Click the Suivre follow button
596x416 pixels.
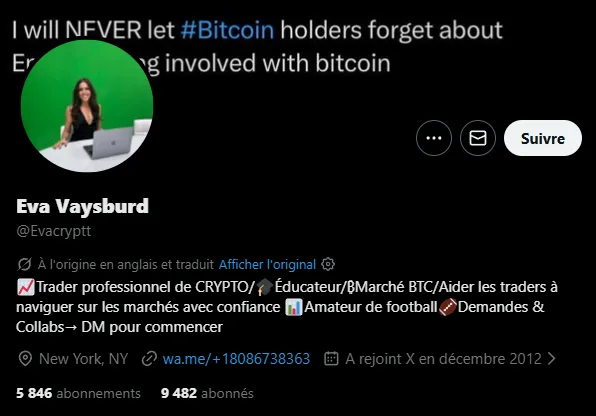click(543, 138)
